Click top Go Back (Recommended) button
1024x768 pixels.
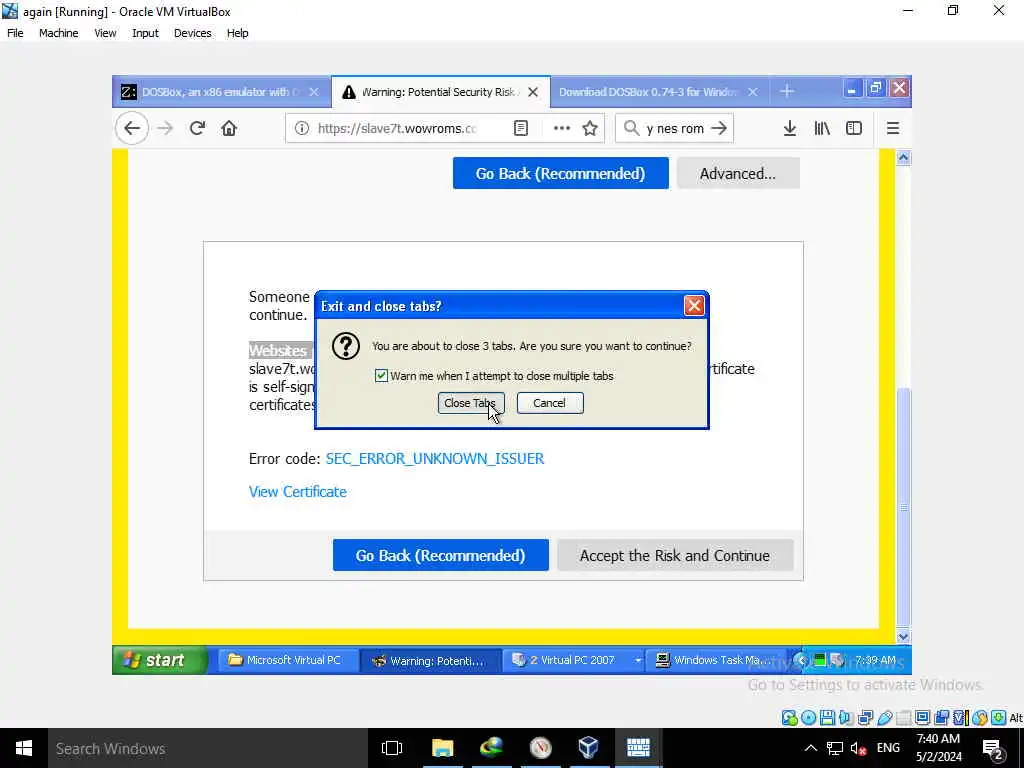coord(560,173)
